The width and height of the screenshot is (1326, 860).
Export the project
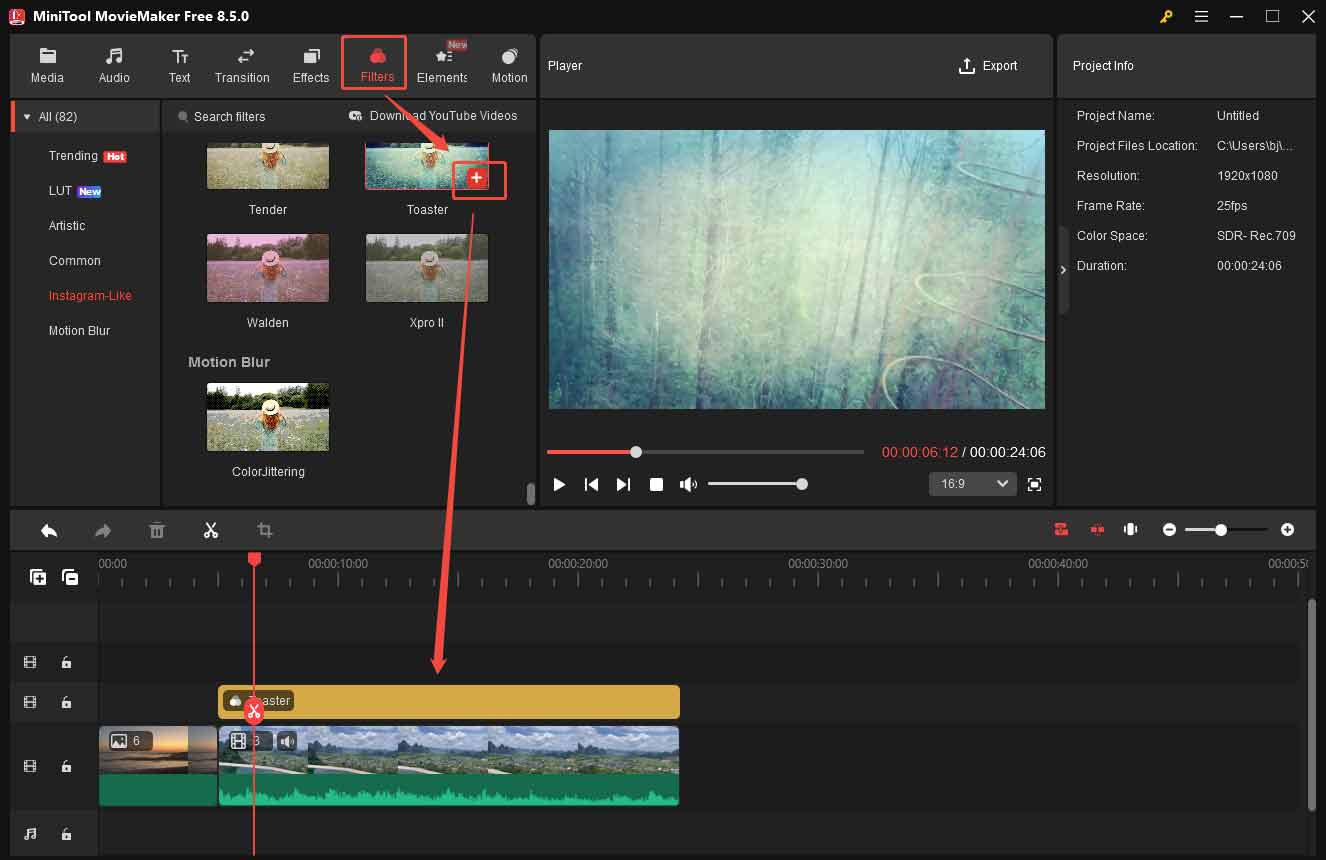click(989, 66)
